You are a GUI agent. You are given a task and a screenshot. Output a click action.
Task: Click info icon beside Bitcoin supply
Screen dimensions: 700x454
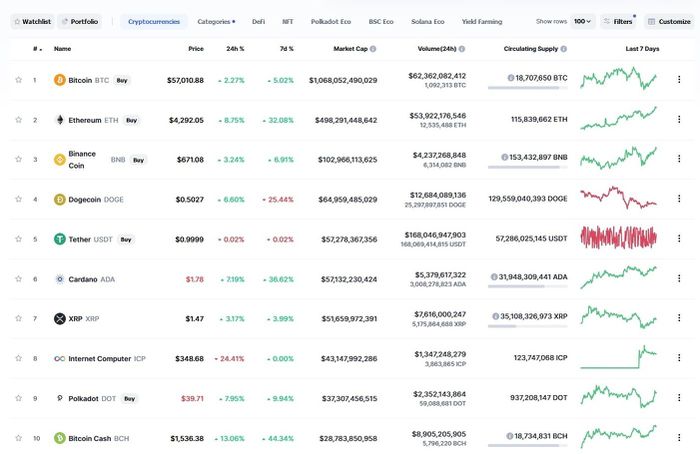(510, 78)
